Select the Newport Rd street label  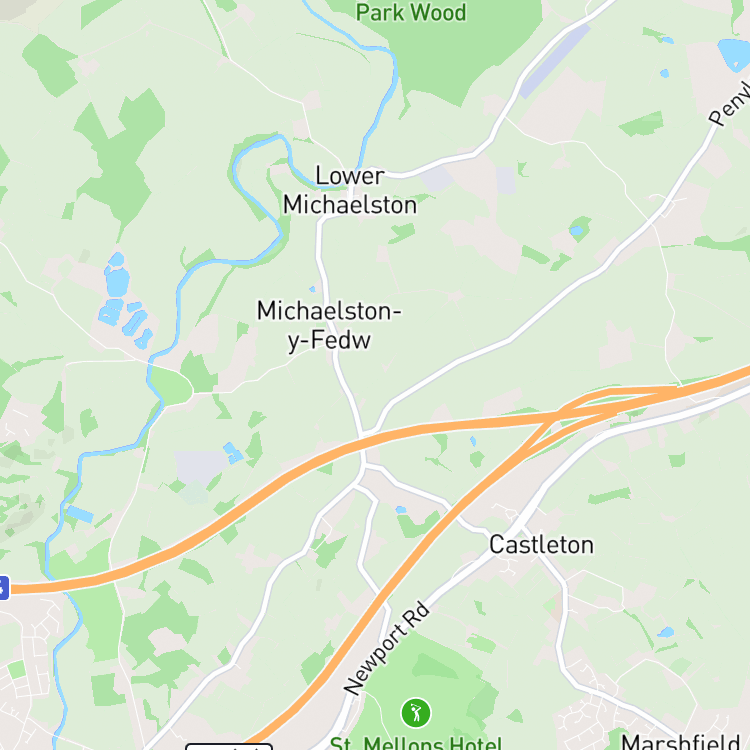(x=386, y=648)
